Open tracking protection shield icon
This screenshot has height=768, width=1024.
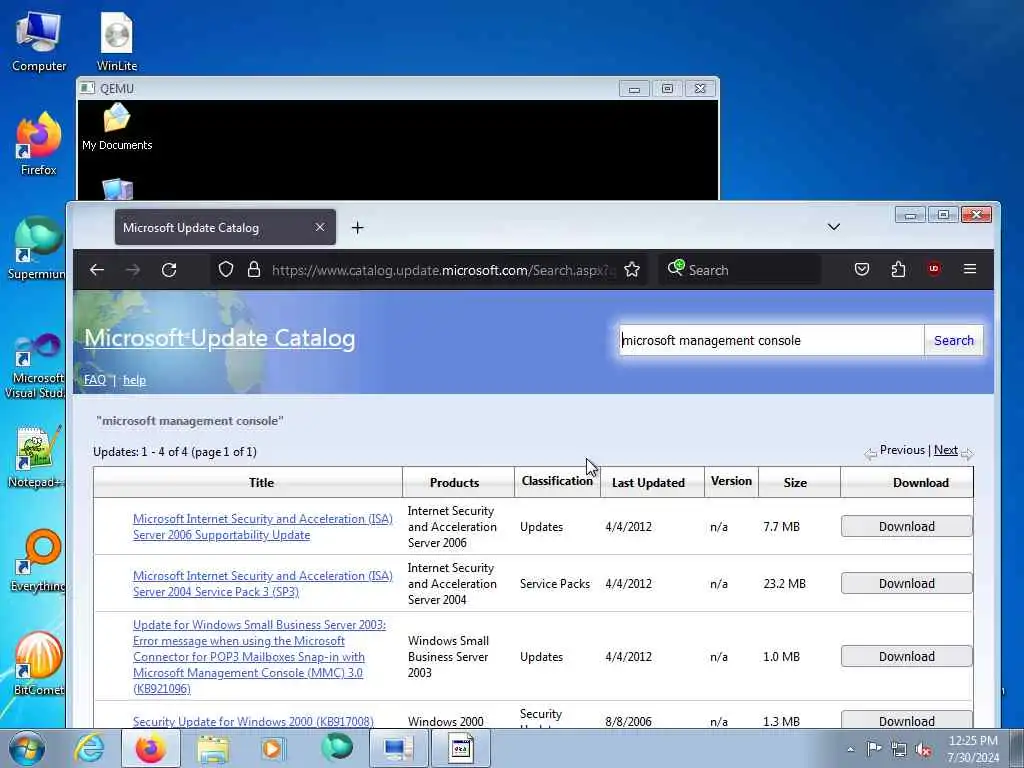tap(226, 270)
